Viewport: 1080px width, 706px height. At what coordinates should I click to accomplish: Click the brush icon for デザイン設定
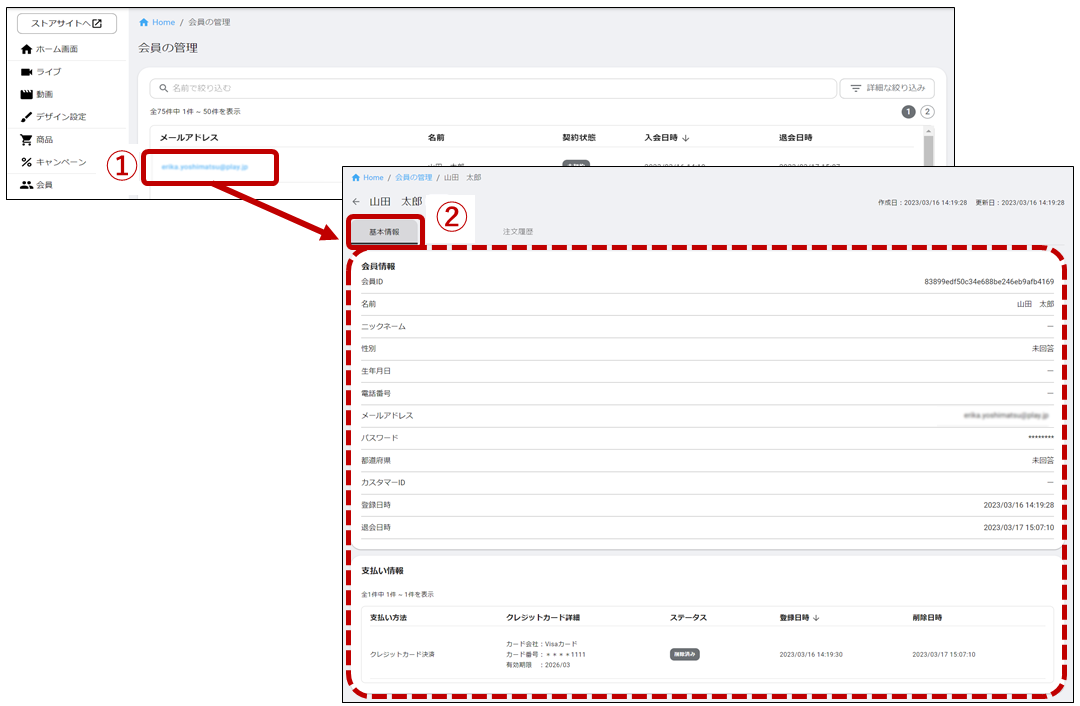(x=26, y=116)
